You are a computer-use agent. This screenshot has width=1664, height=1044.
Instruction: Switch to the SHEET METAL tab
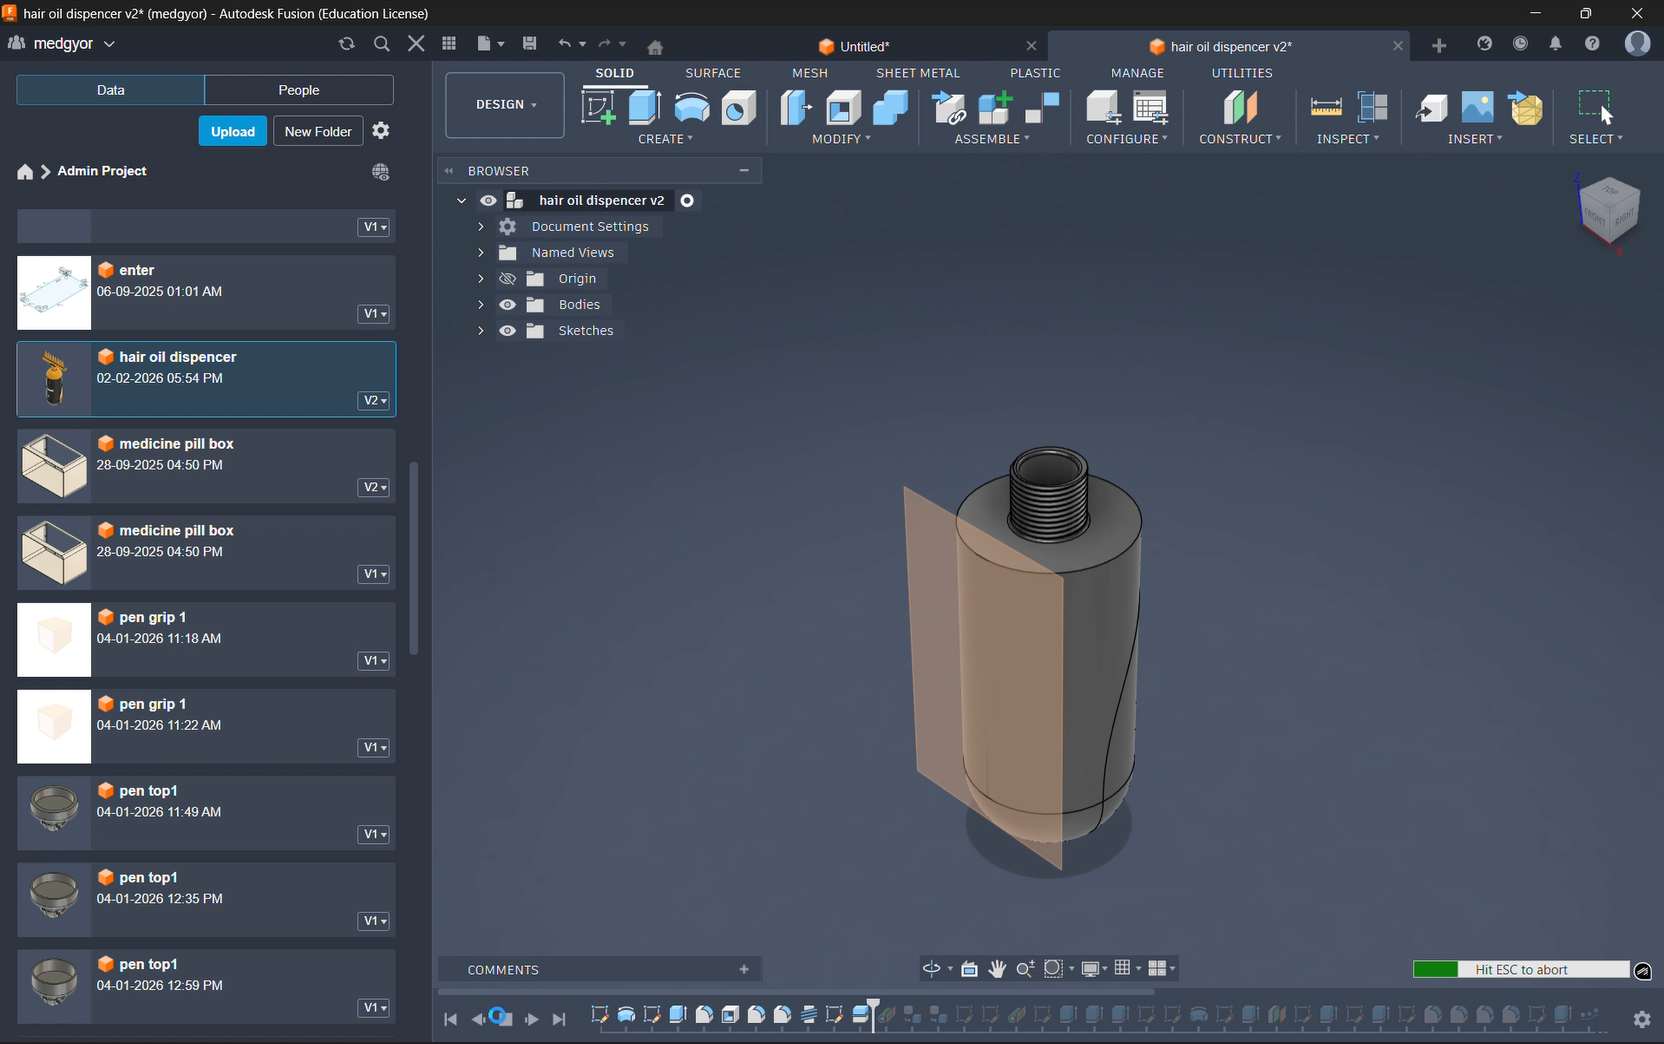coord(917,73)
